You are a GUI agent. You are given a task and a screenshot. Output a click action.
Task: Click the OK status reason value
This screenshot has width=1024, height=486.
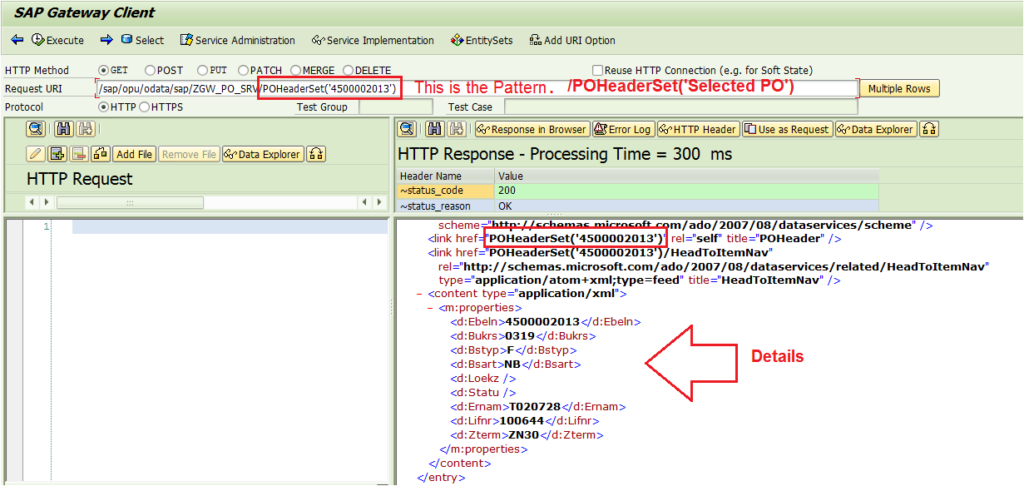click(x=686, y=206)
